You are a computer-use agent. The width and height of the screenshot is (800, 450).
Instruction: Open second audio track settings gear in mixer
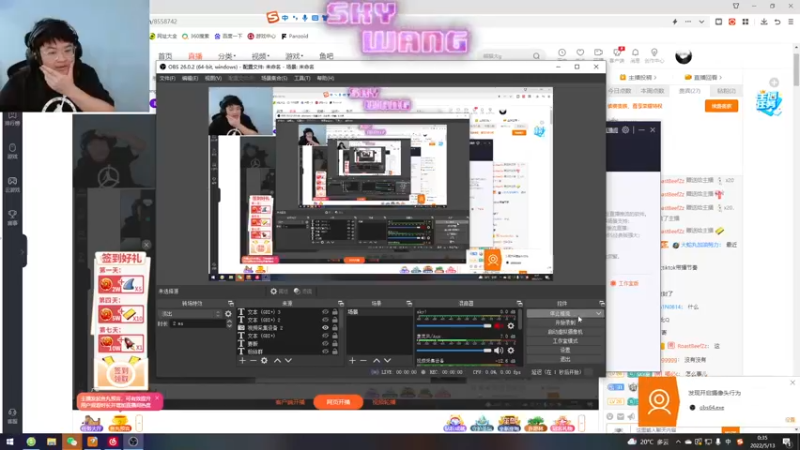[511, 351]
